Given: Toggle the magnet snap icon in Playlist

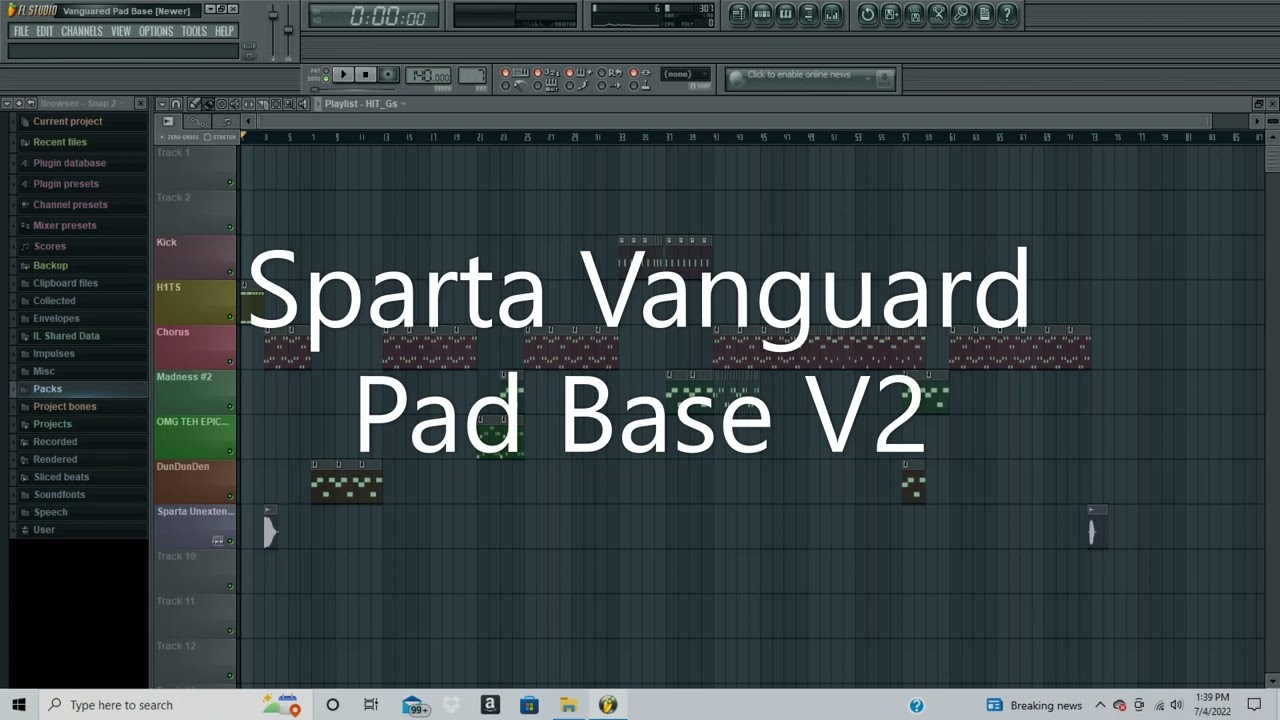Looking at the screenshot, I should point(176,104).
